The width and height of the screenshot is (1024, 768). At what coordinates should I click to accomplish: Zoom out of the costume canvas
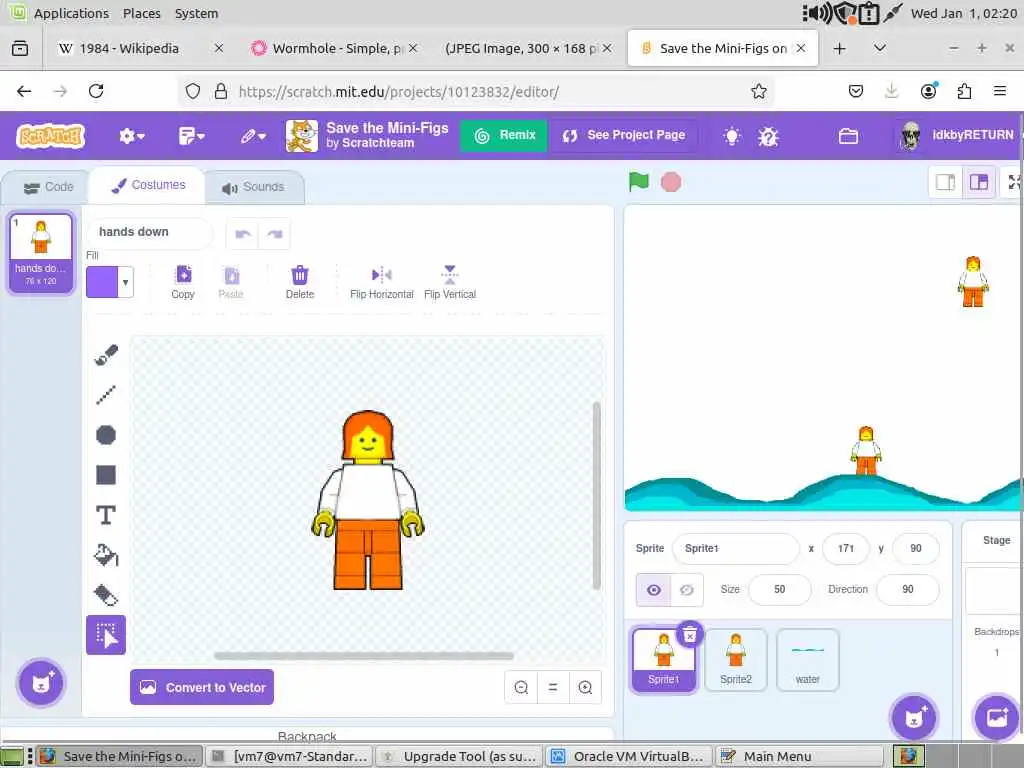point(521,687)
